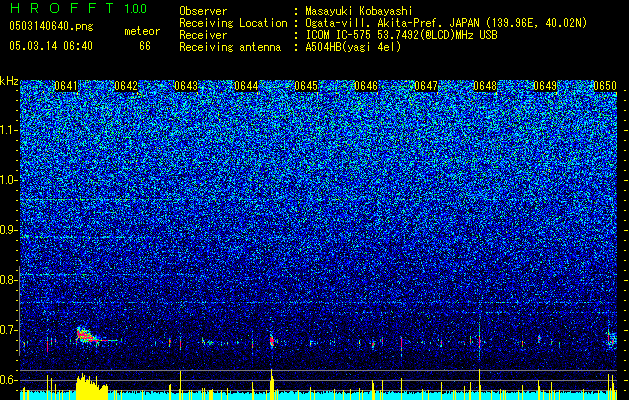Click the 0641 time marker
This screenshot has width=629, height=400.
66,86
